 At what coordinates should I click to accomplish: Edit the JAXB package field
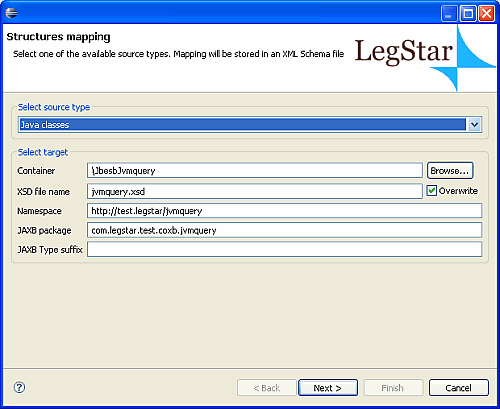tap(284, 230)
